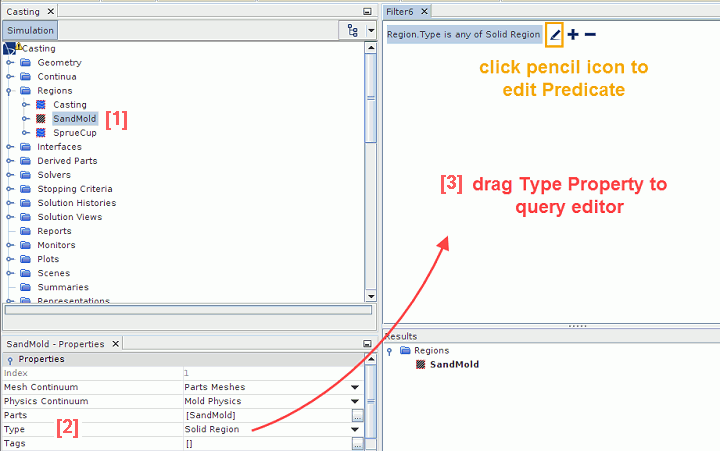Open the Mesh Continuum dropdown arrow

pos(355,387)
